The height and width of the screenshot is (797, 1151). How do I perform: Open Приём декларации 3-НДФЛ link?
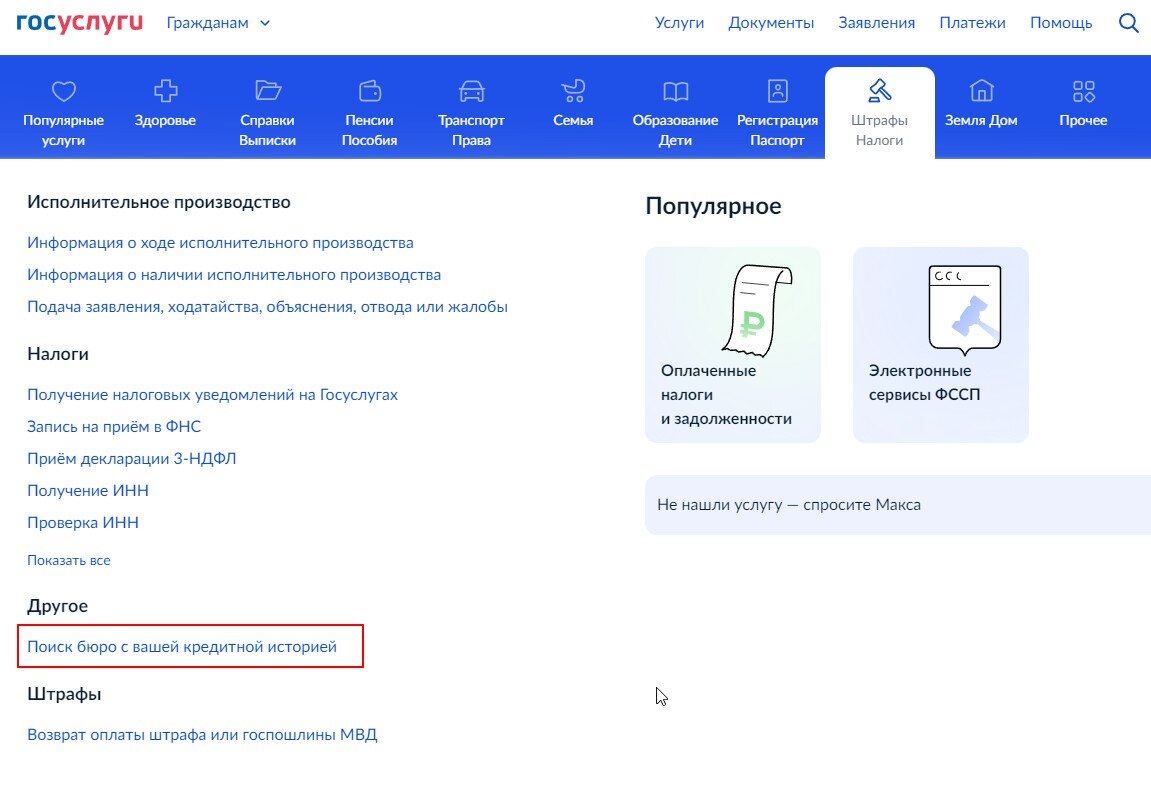tap(131, 459)
